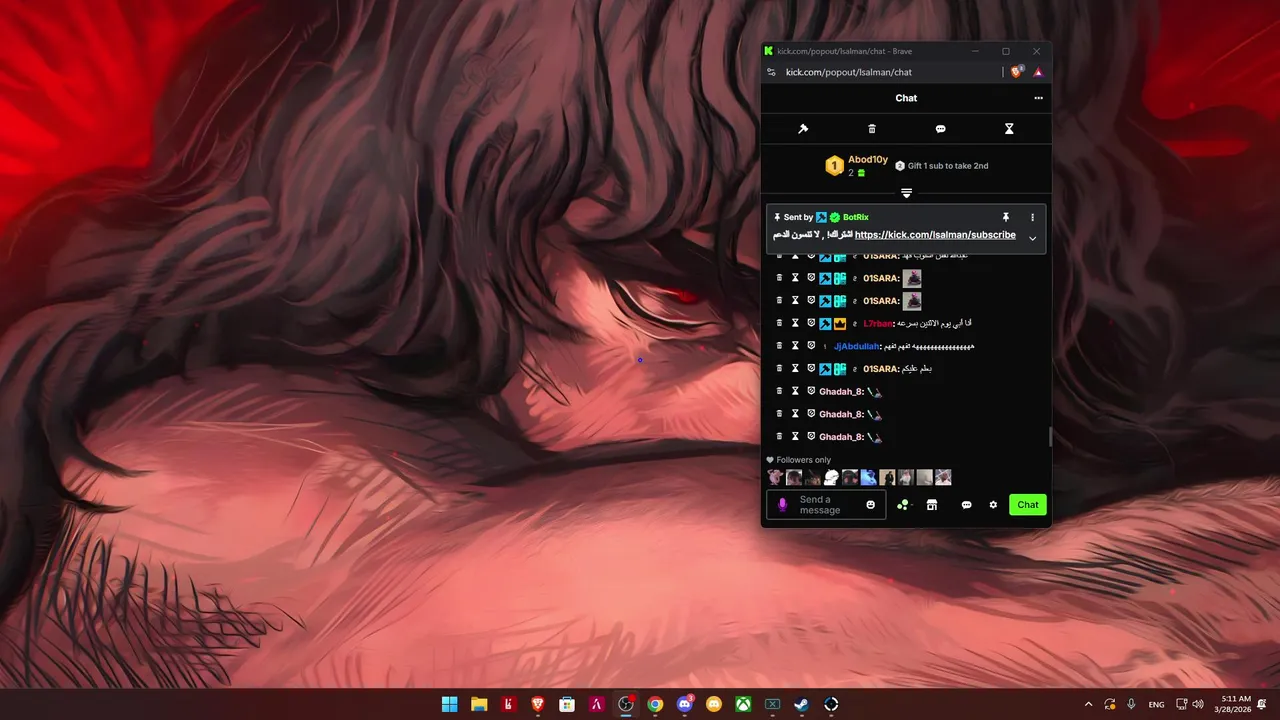
Task: Open File Explorer from the taskbar
Action: [479, 704]
